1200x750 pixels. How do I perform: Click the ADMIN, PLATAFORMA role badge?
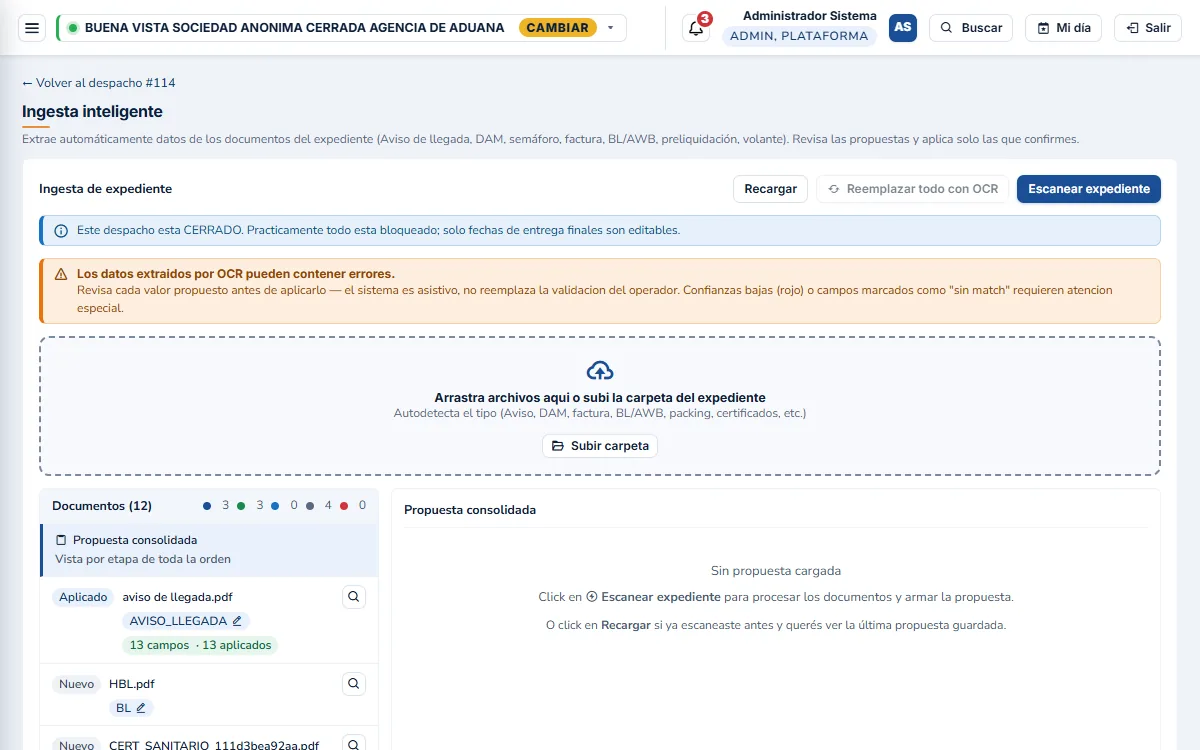pyautogui.click(x=799, y=36)
